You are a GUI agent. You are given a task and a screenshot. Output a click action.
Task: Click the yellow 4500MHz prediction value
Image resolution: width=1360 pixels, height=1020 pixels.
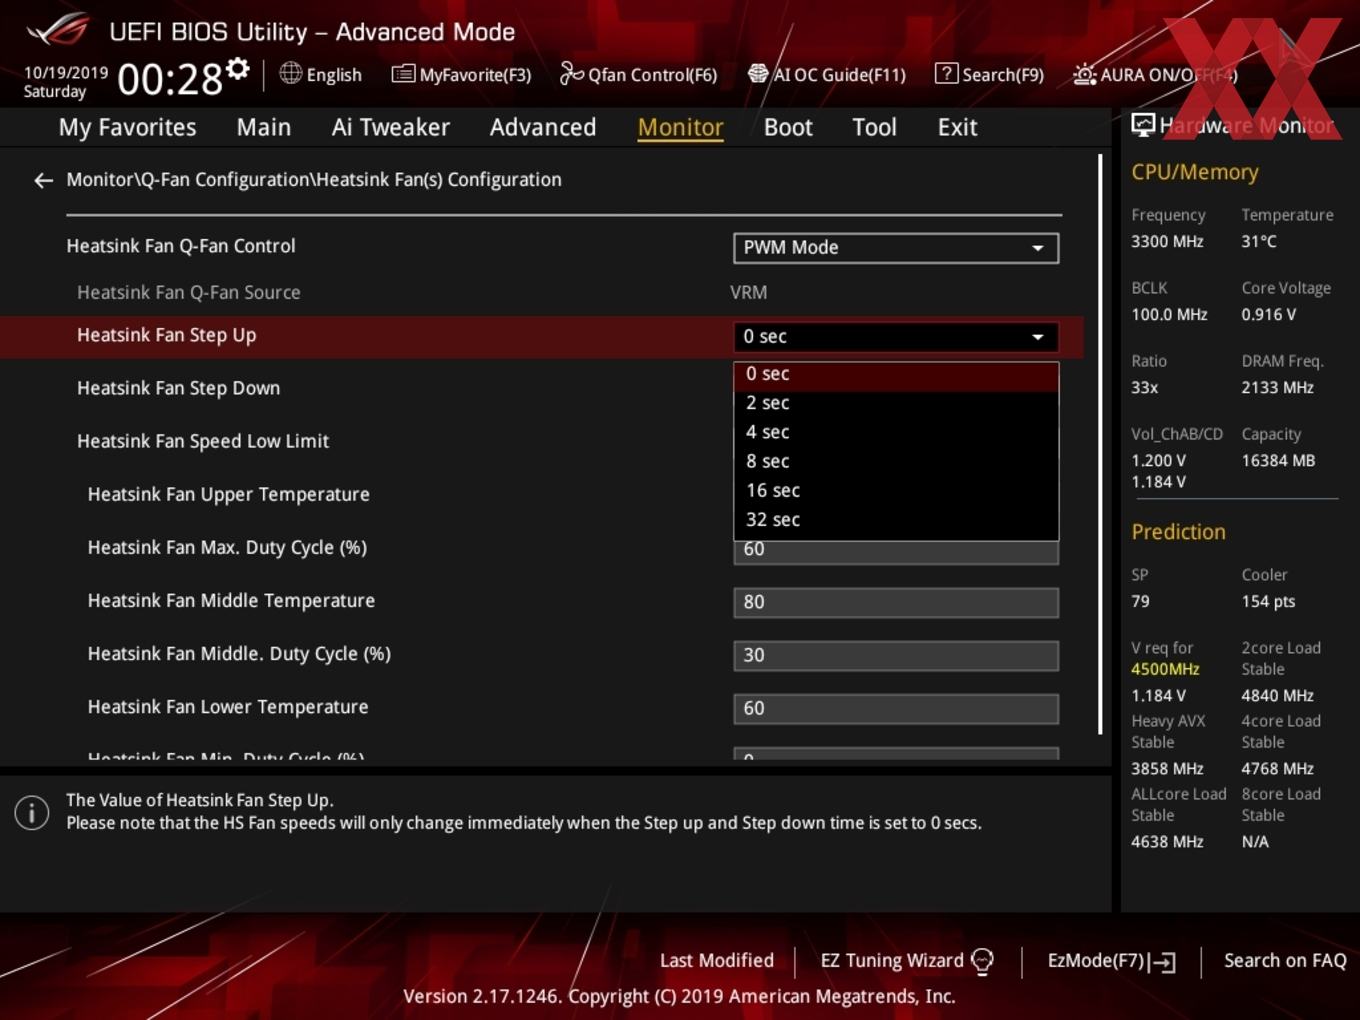pyautogui.click(x=1165, y=669)
